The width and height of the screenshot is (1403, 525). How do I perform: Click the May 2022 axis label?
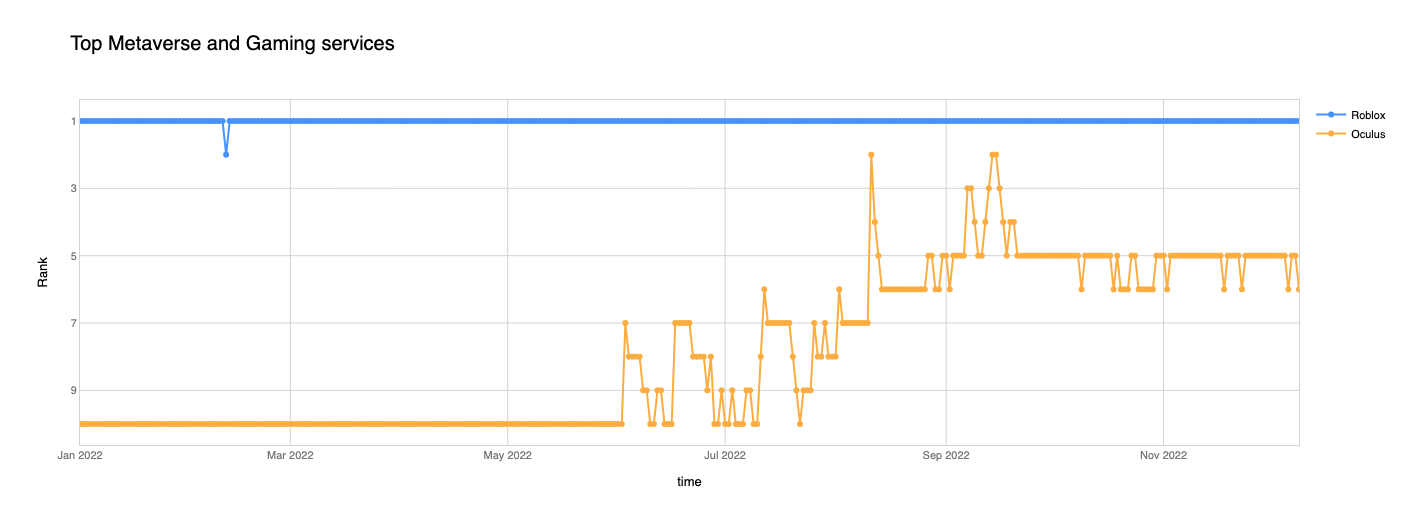click(508, 456)
